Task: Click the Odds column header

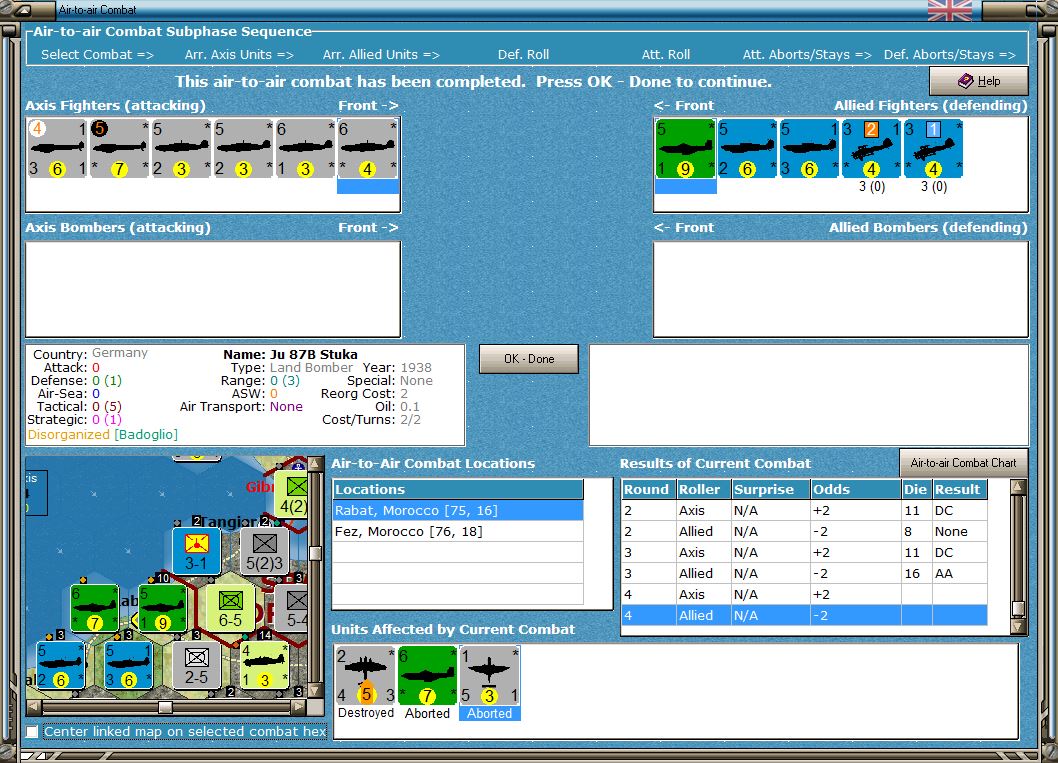Action: (x=856, y=489)
